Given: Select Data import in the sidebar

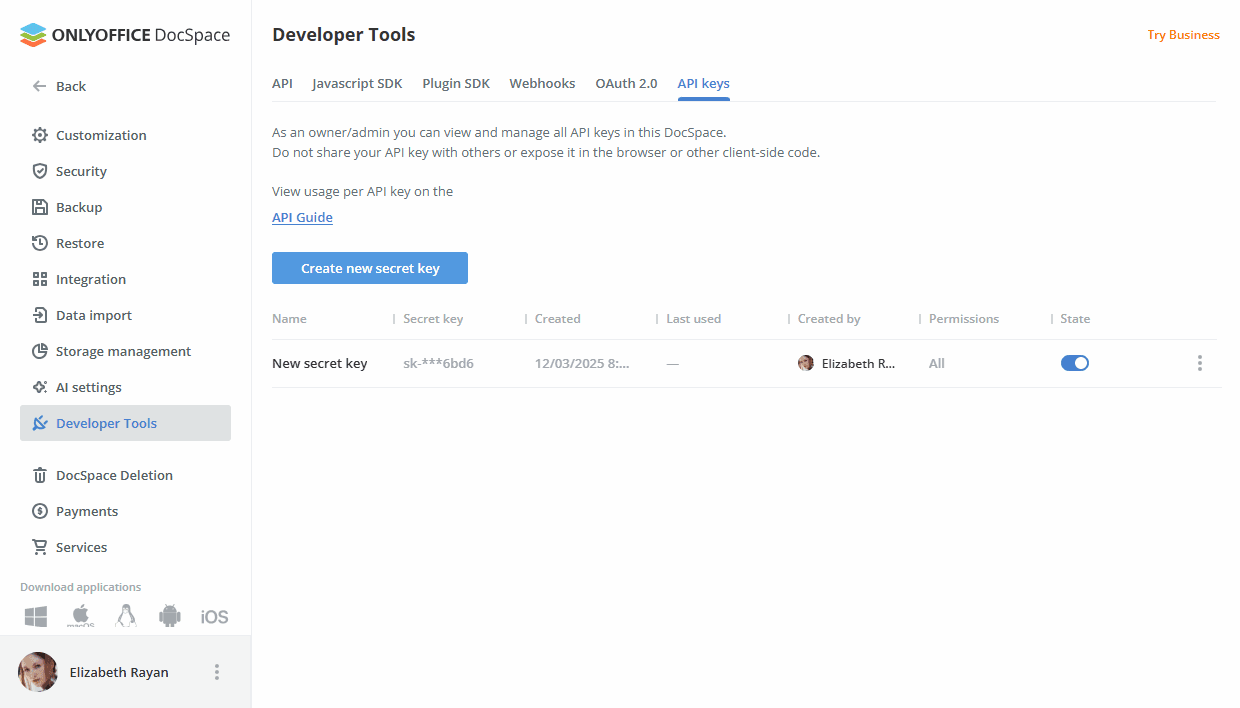Looking at the screenshot, I should click(92, 315).
